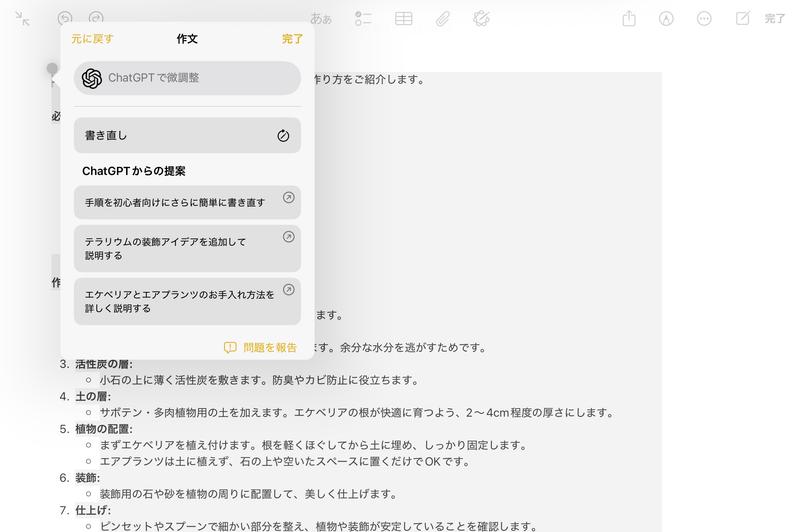Click the share icon in toolbar
800x532 pixels.
[x=629, y=18]
